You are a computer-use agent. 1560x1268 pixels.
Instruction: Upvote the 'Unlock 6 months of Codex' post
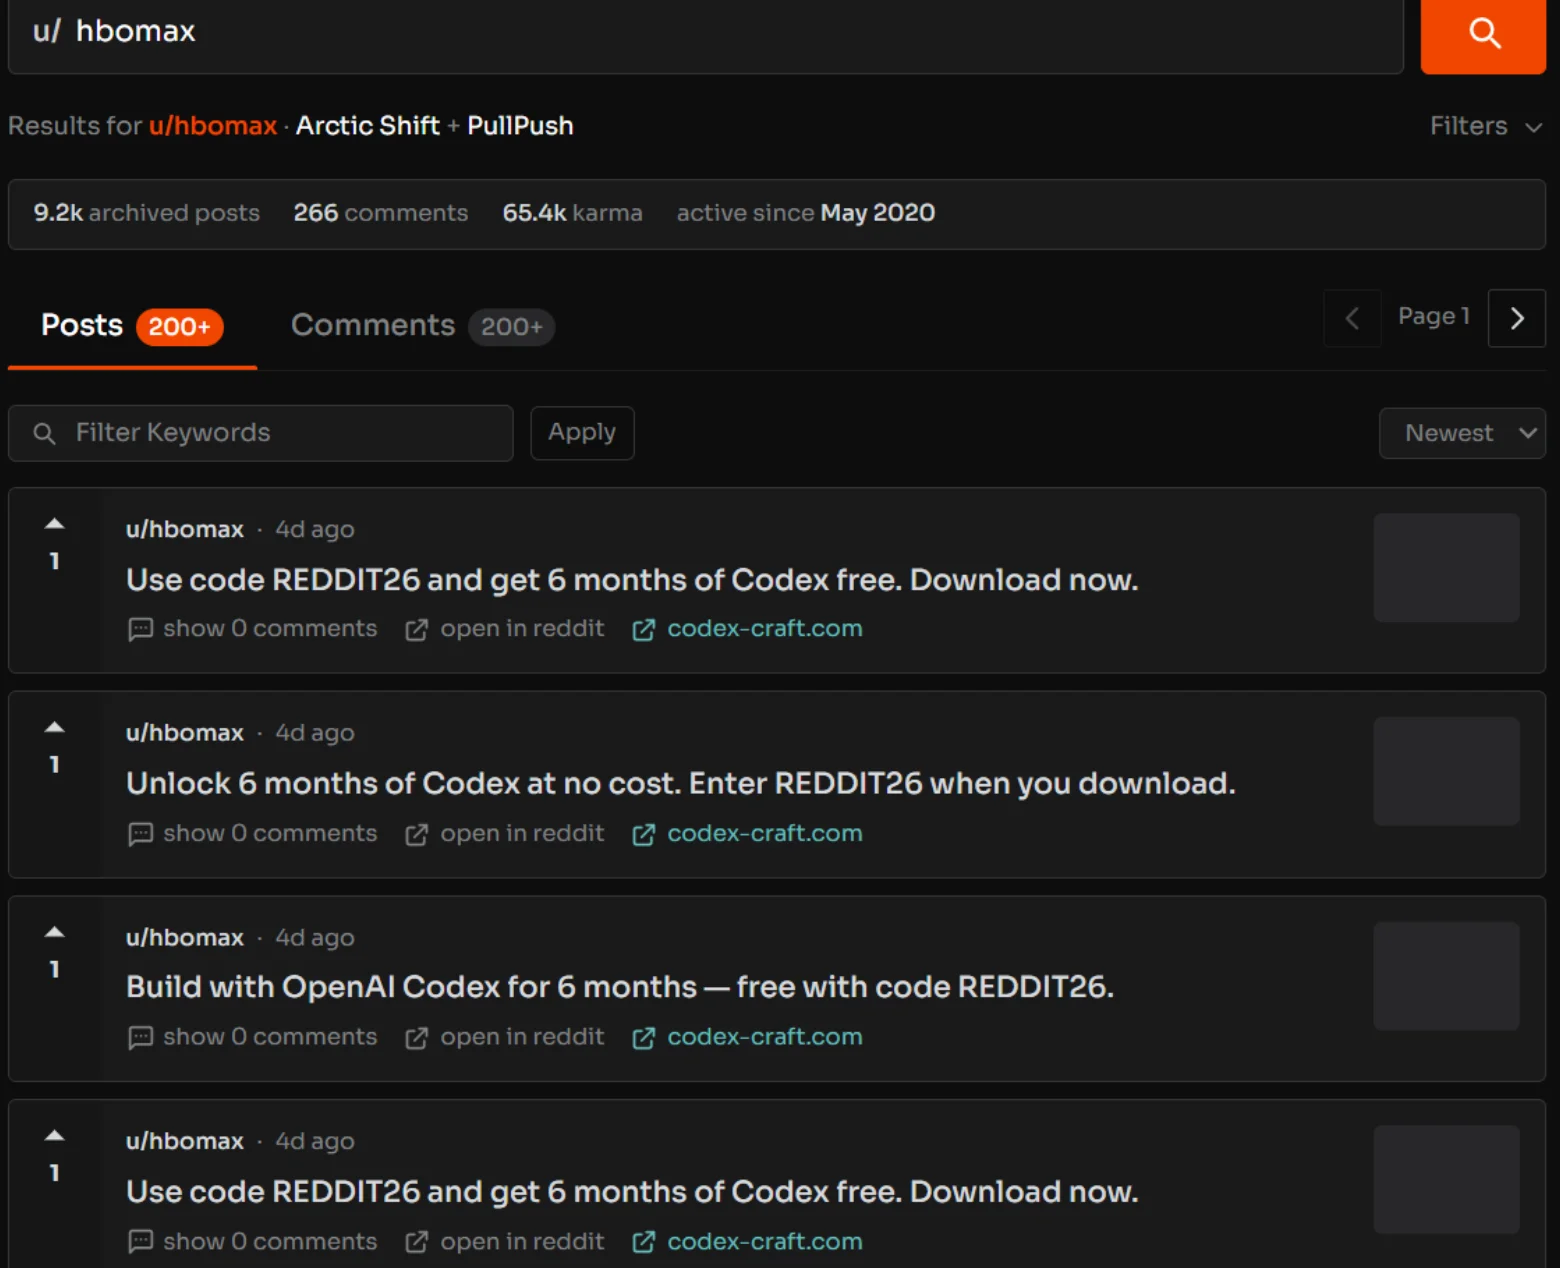click(55, 727)
